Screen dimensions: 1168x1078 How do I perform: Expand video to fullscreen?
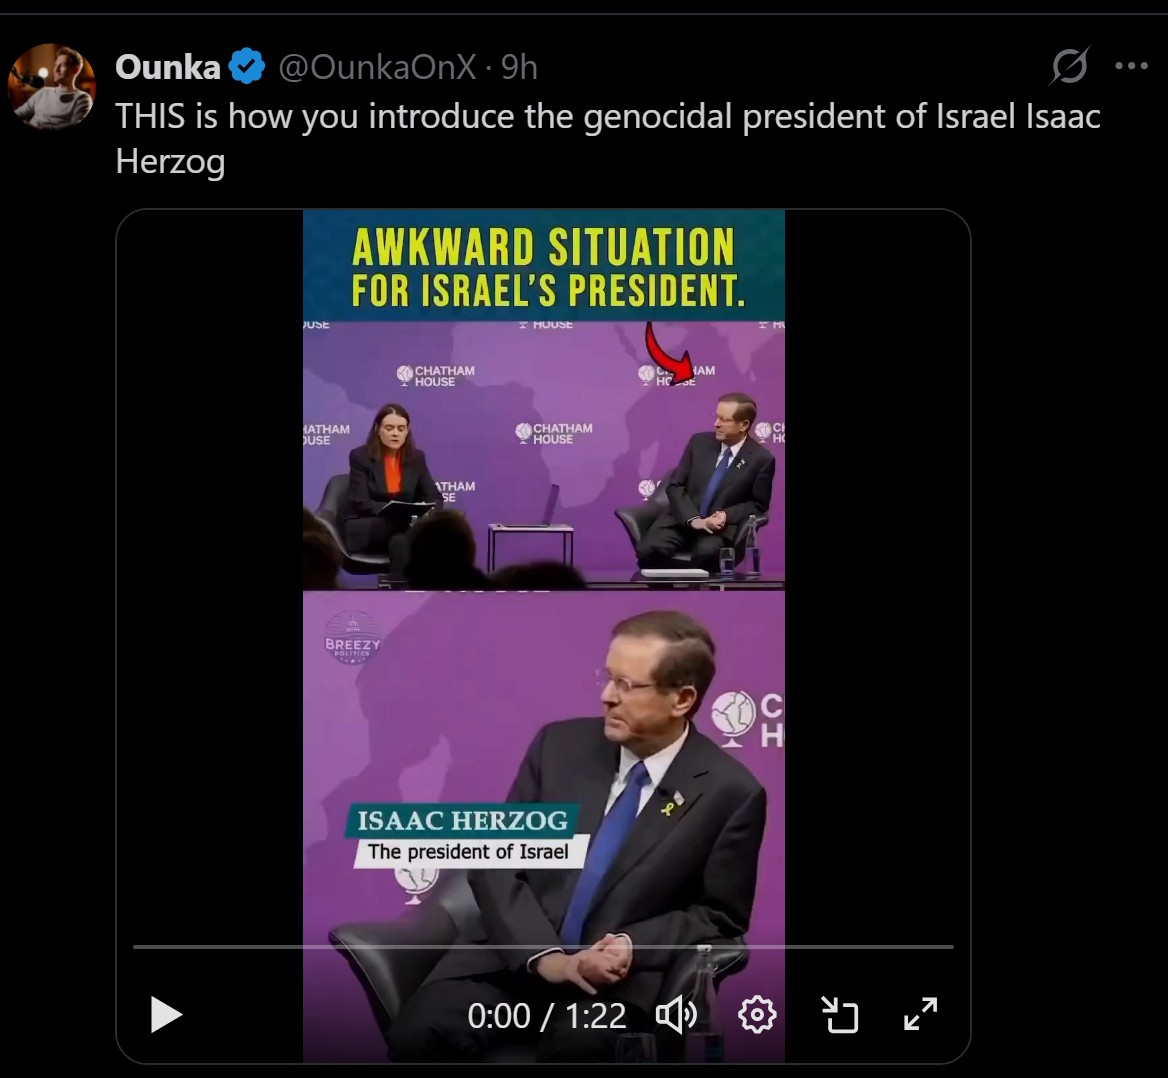pos(921,1014)
